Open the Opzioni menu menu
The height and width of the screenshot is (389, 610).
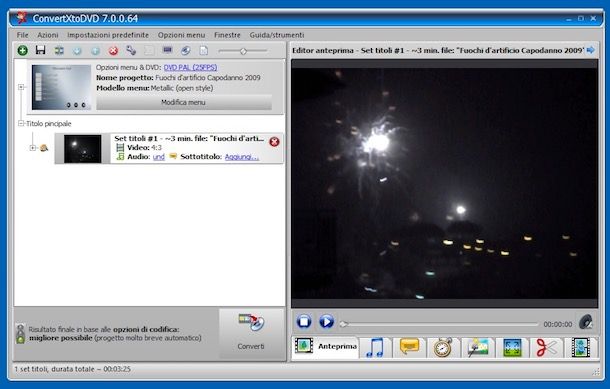[x=181, y=35]
